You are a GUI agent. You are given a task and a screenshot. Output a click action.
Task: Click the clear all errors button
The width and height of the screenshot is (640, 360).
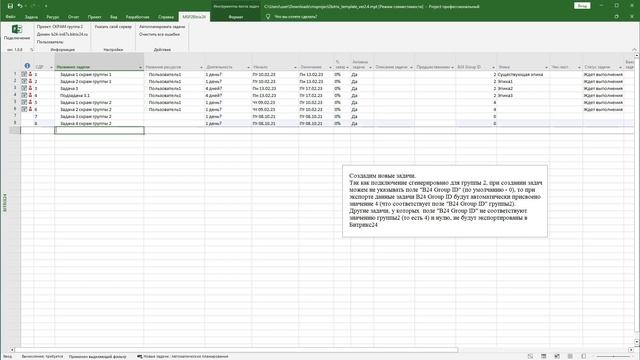point(159,34)
